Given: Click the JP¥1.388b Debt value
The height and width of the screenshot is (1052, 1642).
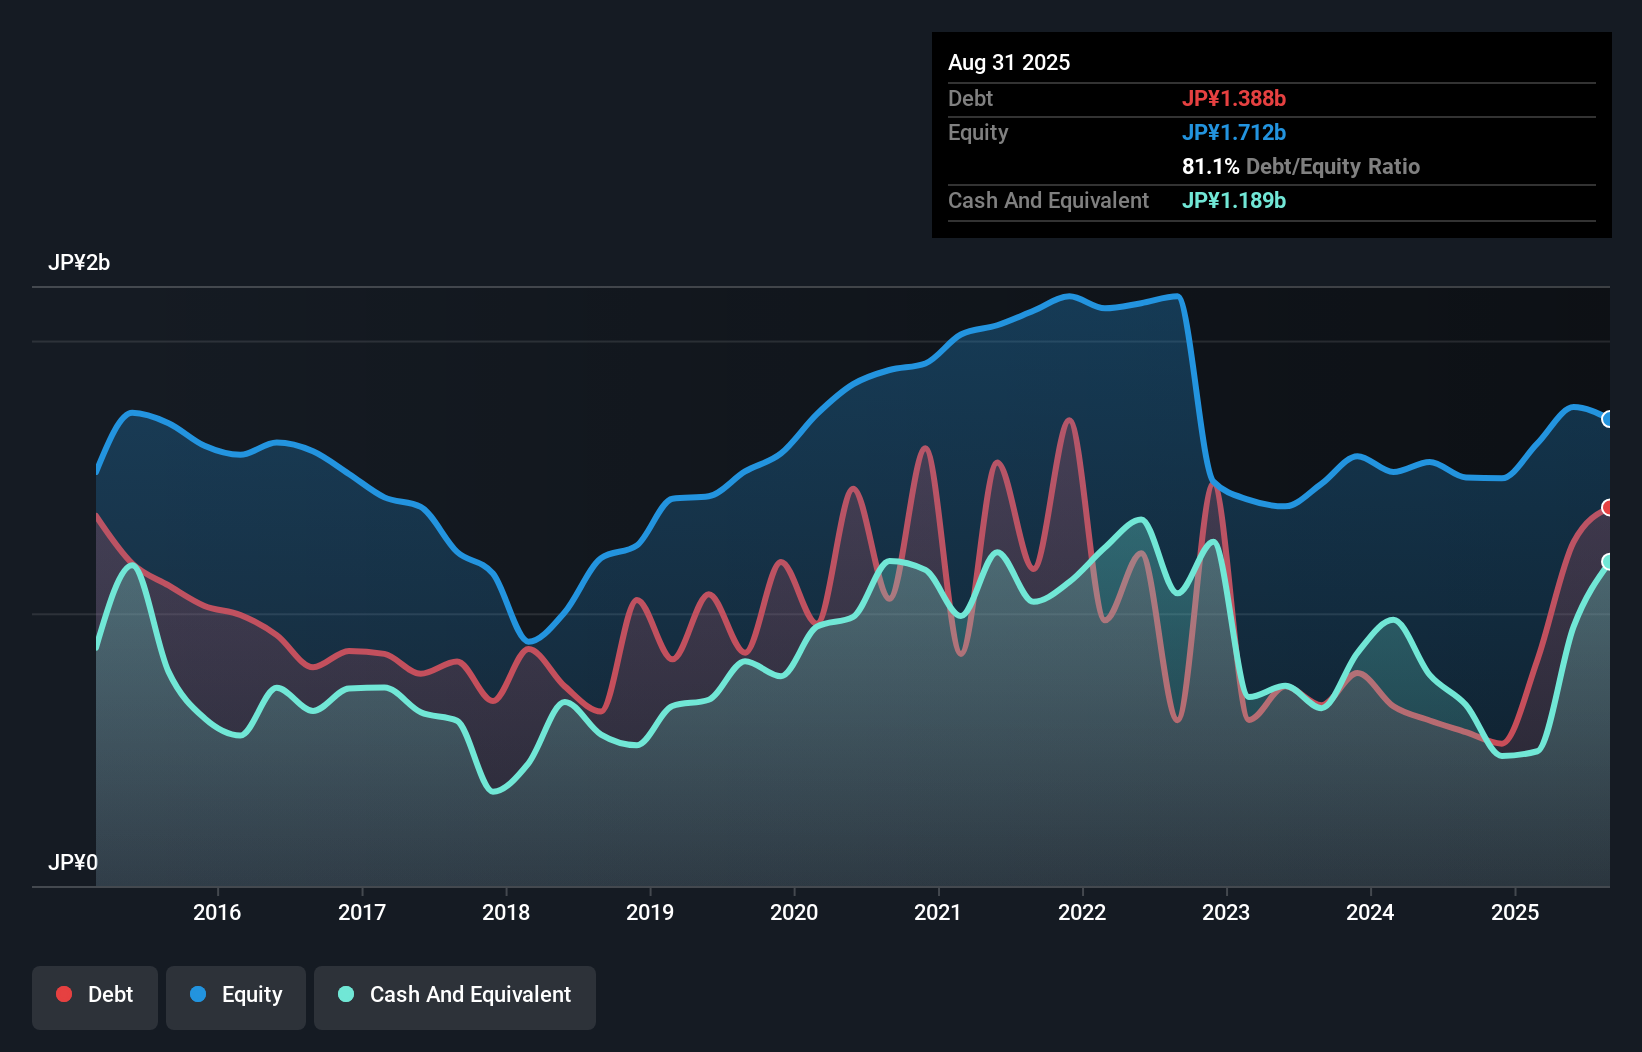Looking at the screenshot, I should (x=1235, y=98).
